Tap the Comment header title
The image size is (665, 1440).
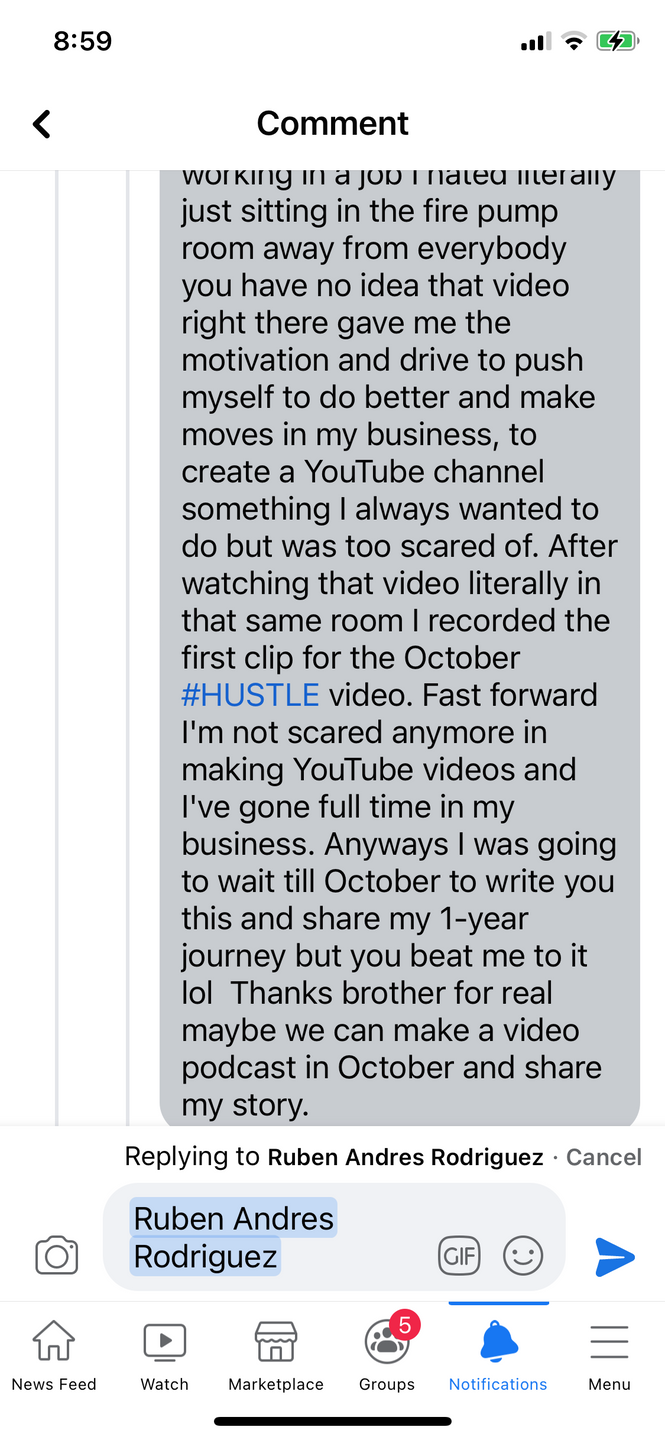(x=332, y=123)
